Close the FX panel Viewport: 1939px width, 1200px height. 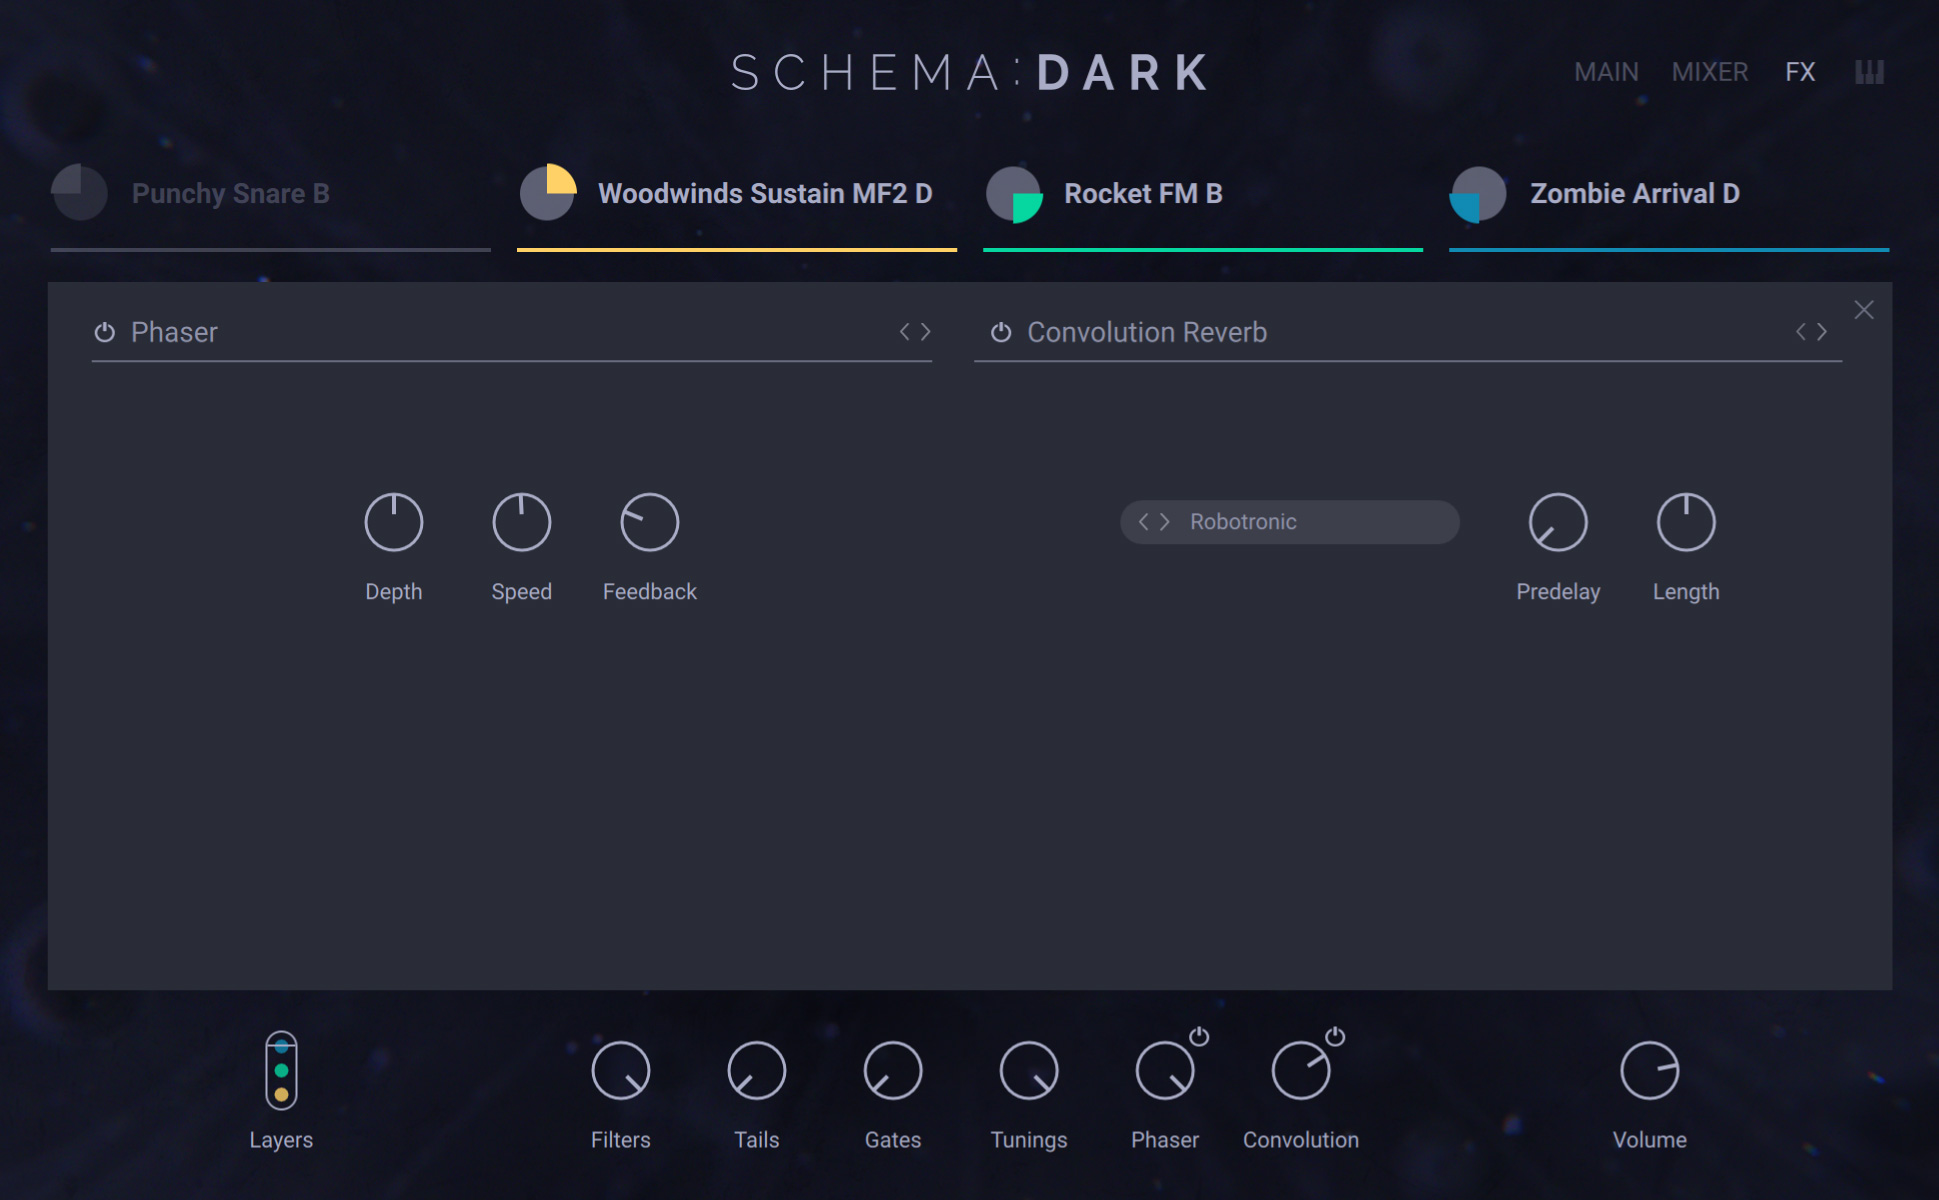pyautogui.click(x=1864, y=310)
